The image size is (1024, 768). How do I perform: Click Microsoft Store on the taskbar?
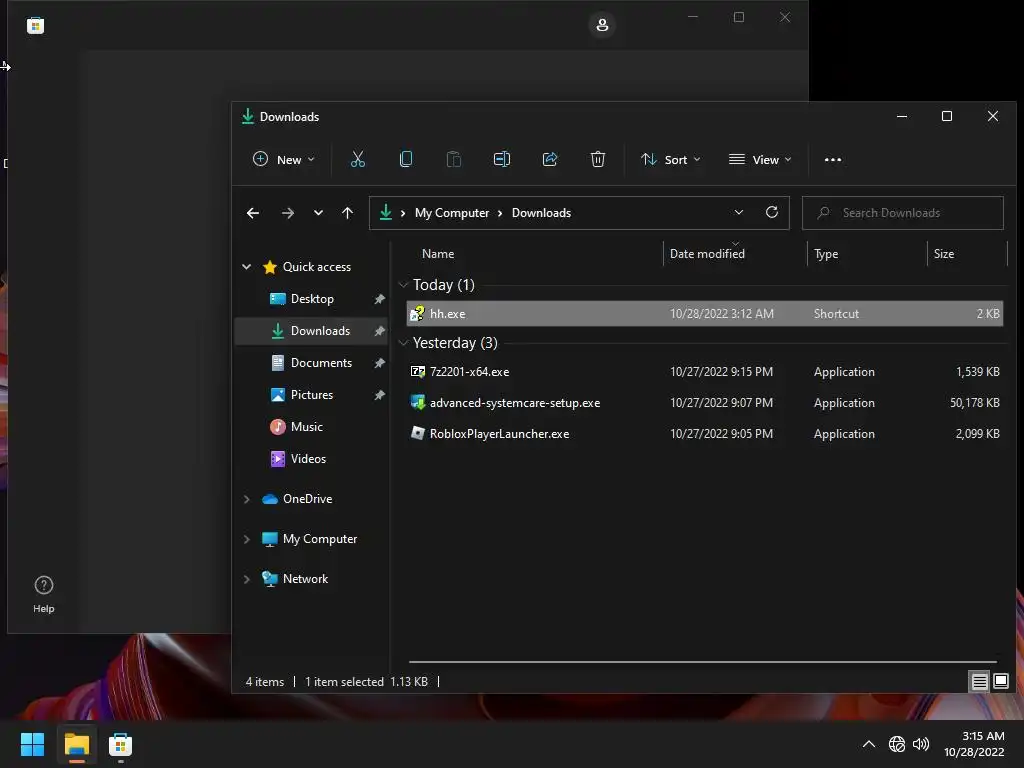120,744
